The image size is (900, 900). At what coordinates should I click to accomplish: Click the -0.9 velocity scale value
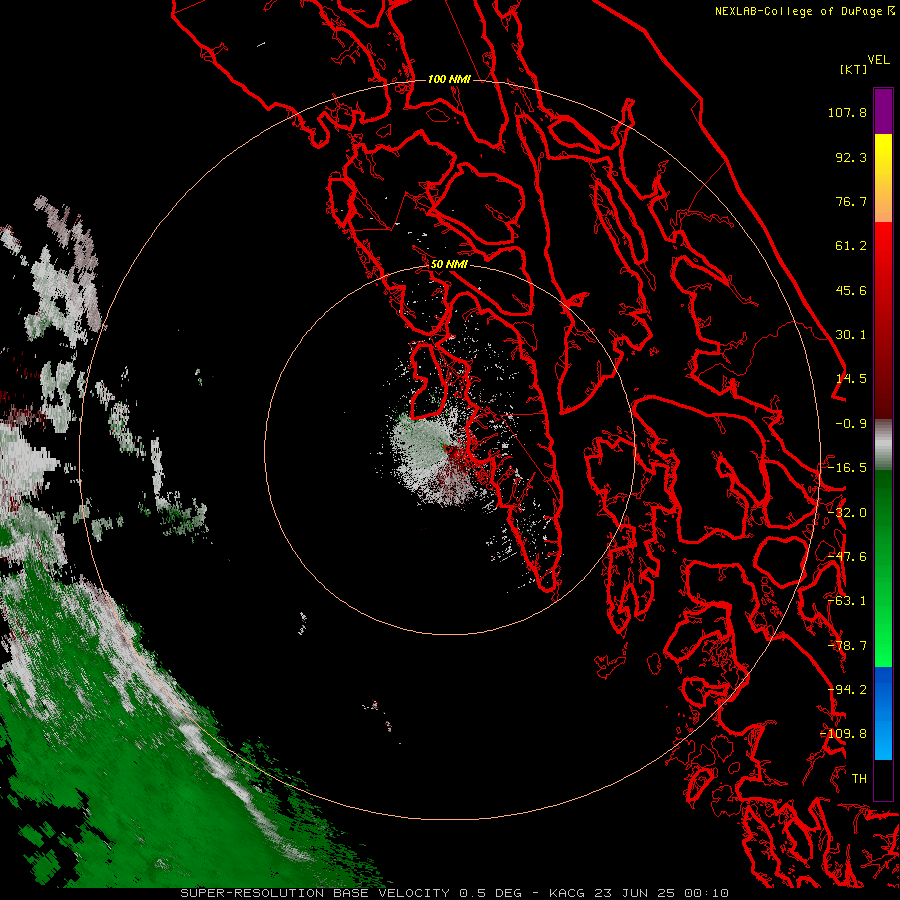[851, 424]
